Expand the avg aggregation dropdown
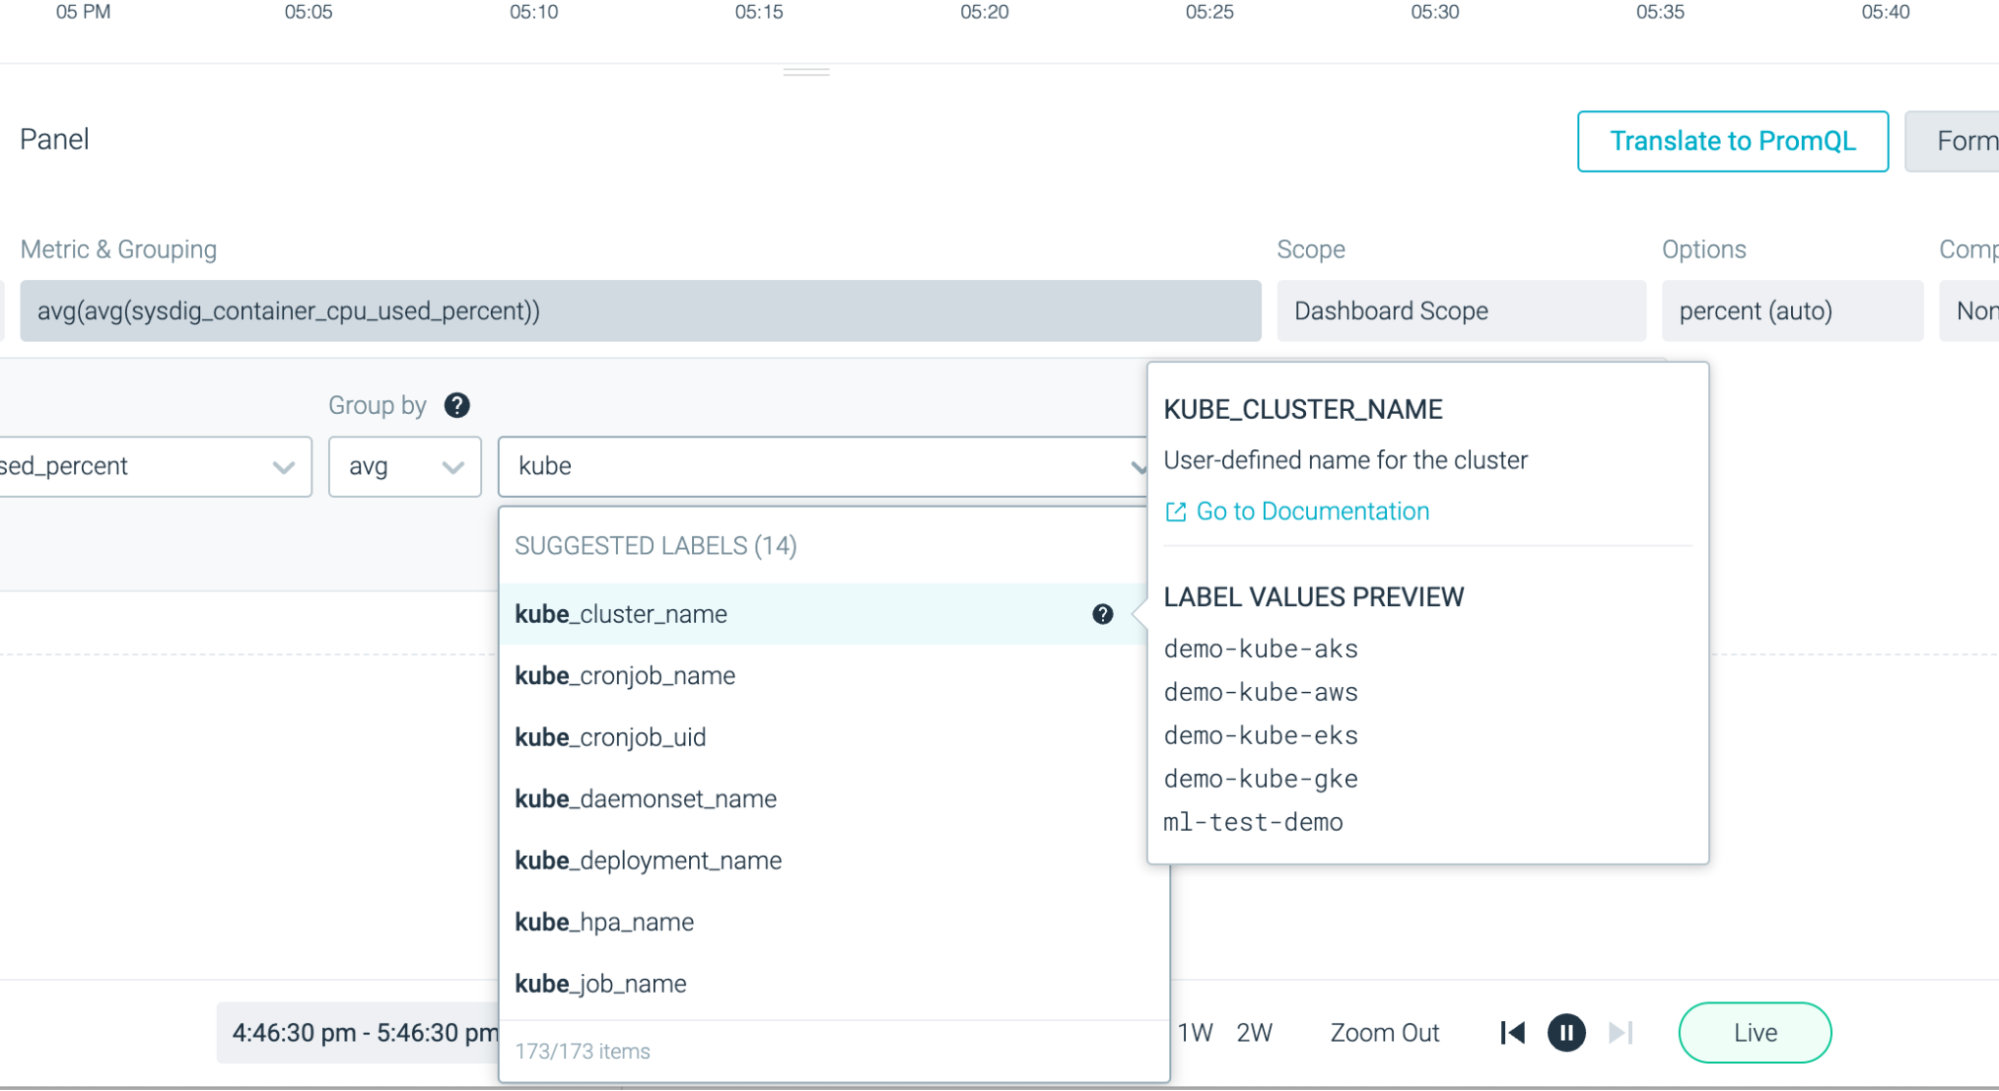 [x=404, y=467]
